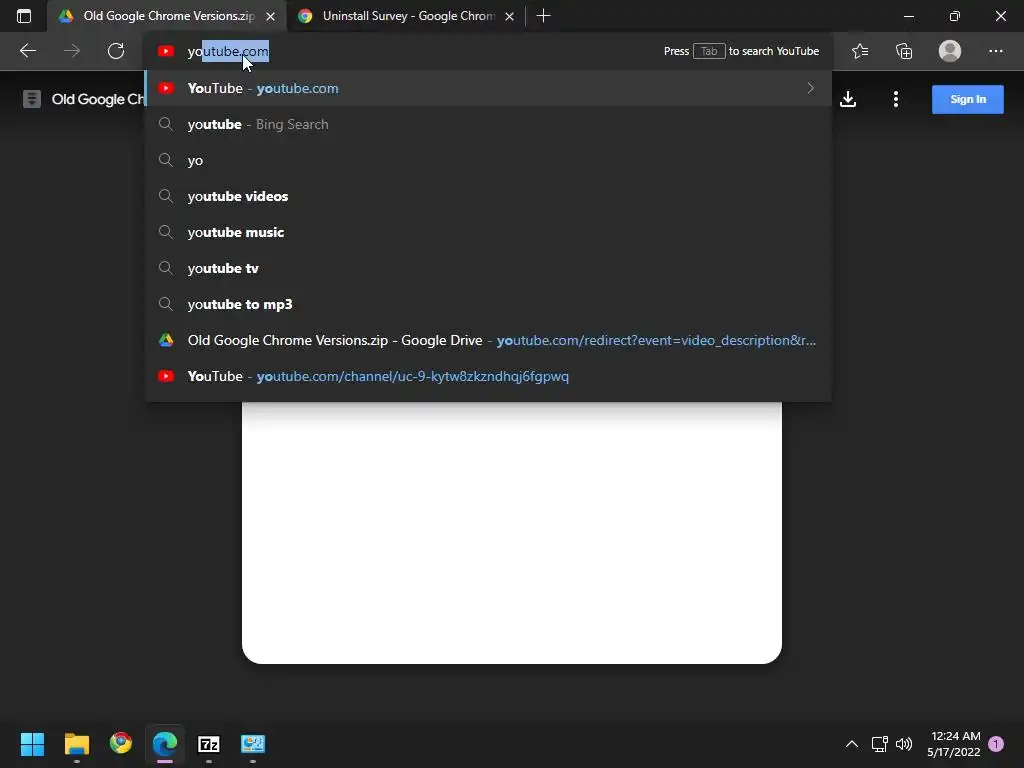Open volume speaker tray icon
Screen dimensions: 1024x768
coord(904,744)
